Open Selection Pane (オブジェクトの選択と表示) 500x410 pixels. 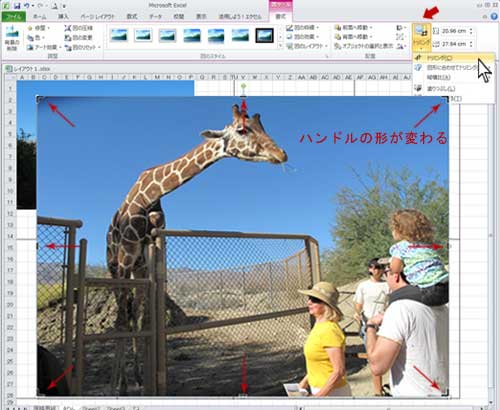click(364, 46)
